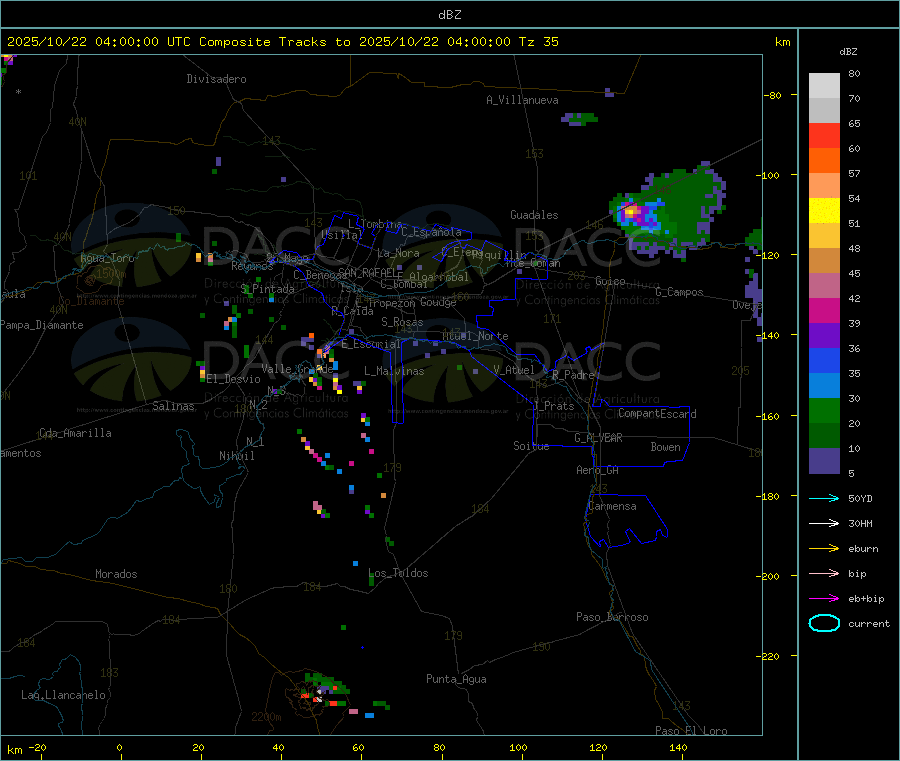Click the cyan 50YD arrow legend icon
The image size is (900, 761).
[824, 498]
